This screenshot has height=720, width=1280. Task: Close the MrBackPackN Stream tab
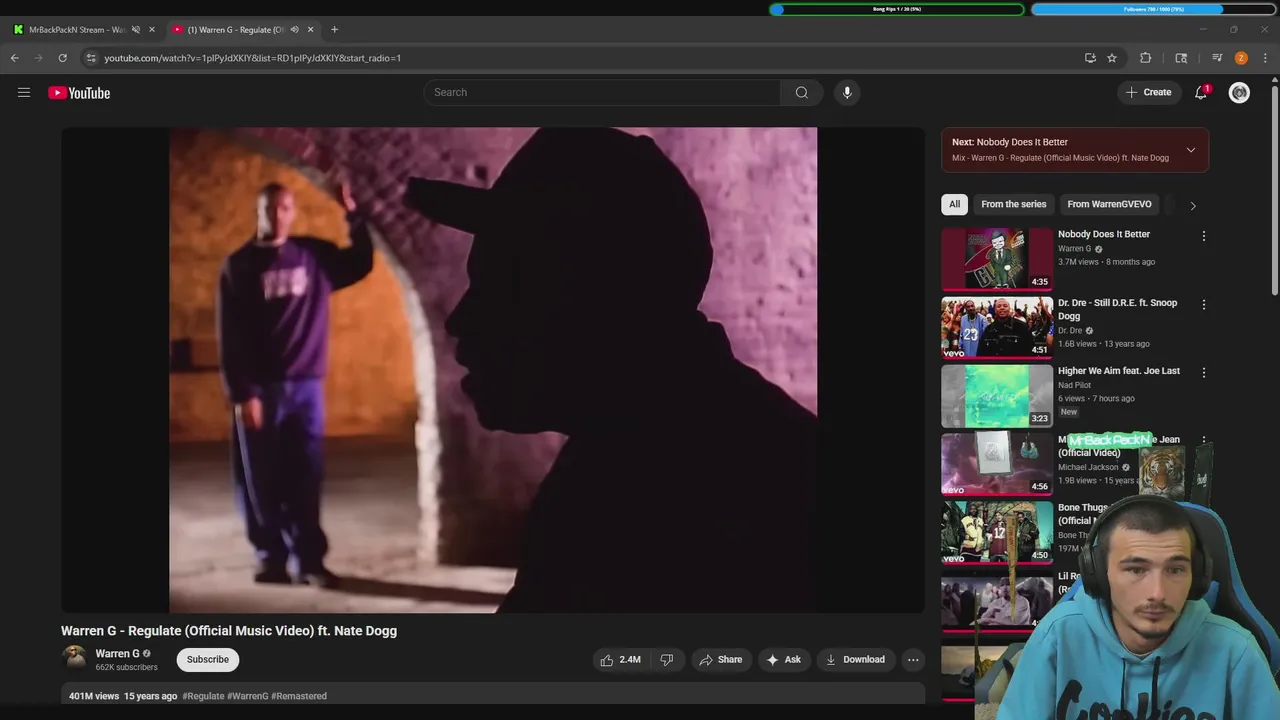[x=152, y=29]
